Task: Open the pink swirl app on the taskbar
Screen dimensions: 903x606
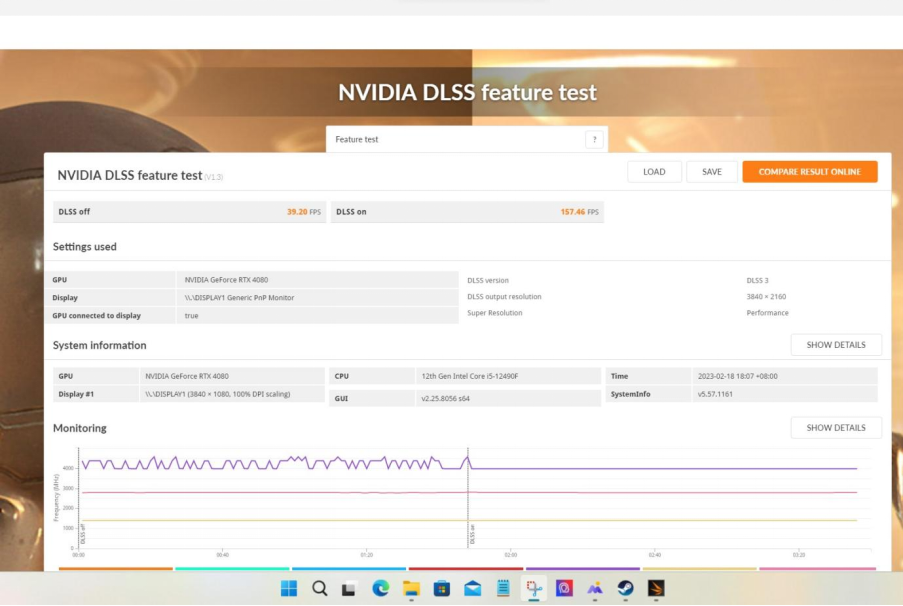Action: point(564,588)
